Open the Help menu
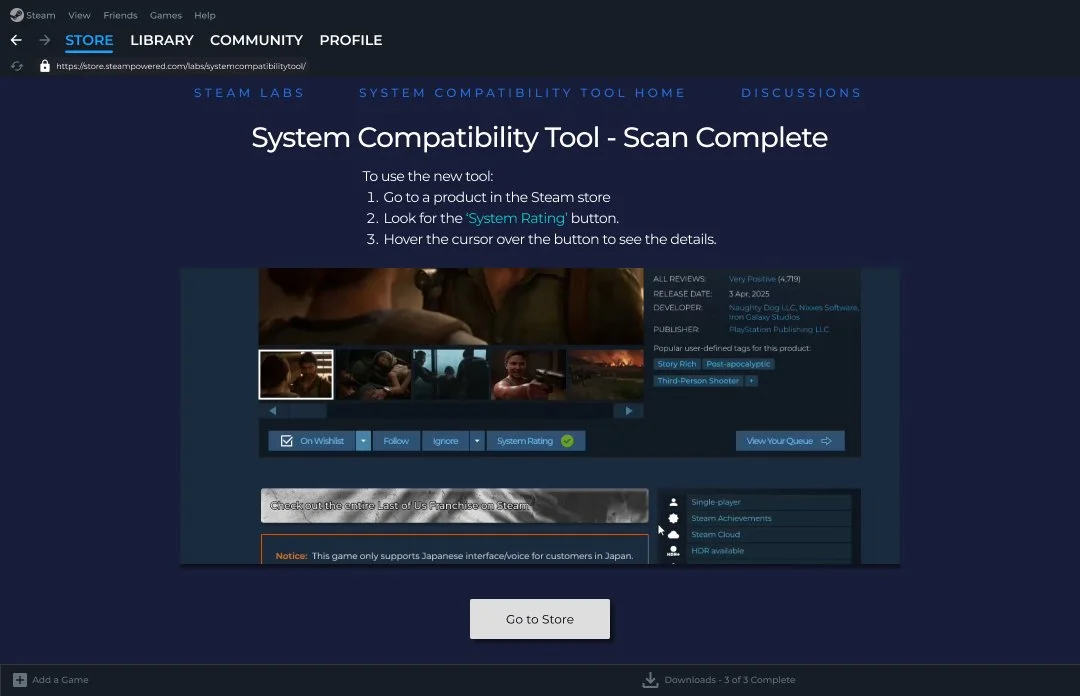 (205, 15)
